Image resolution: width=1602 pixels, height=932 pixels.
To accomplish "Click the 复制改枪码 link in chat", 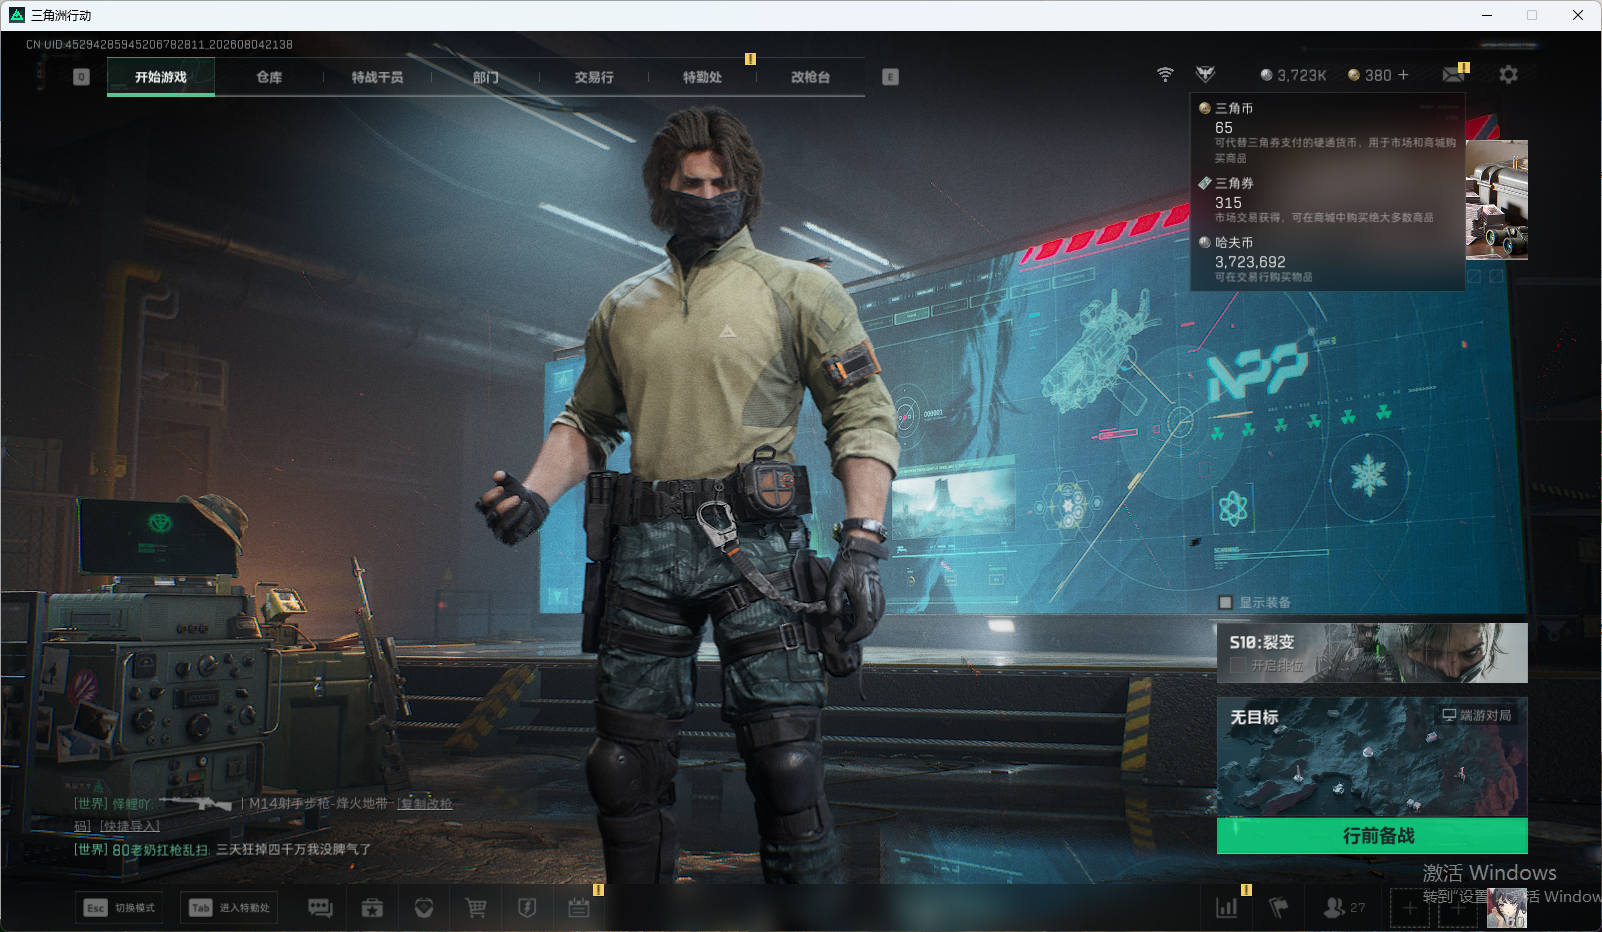I will [x=426, y=803].
